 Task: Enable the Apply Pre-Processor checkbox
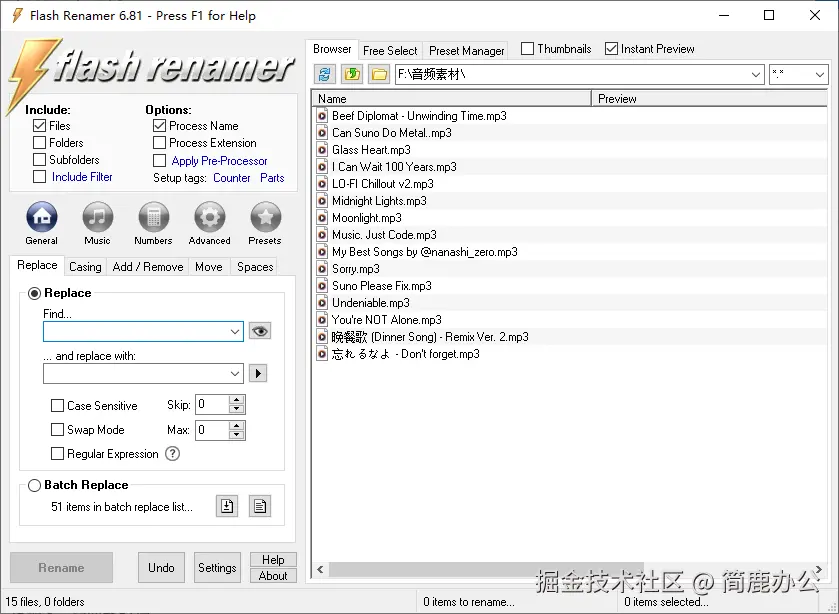point(159,161)
